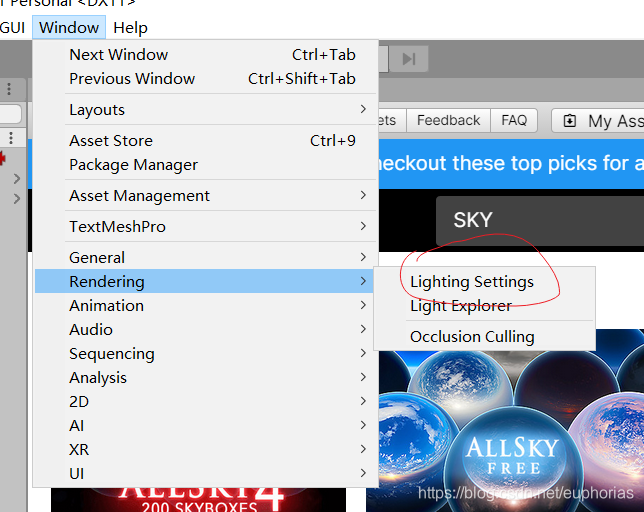644x512 pixels.
Task: Open Package Manager
Action: [x=206, y=165]
